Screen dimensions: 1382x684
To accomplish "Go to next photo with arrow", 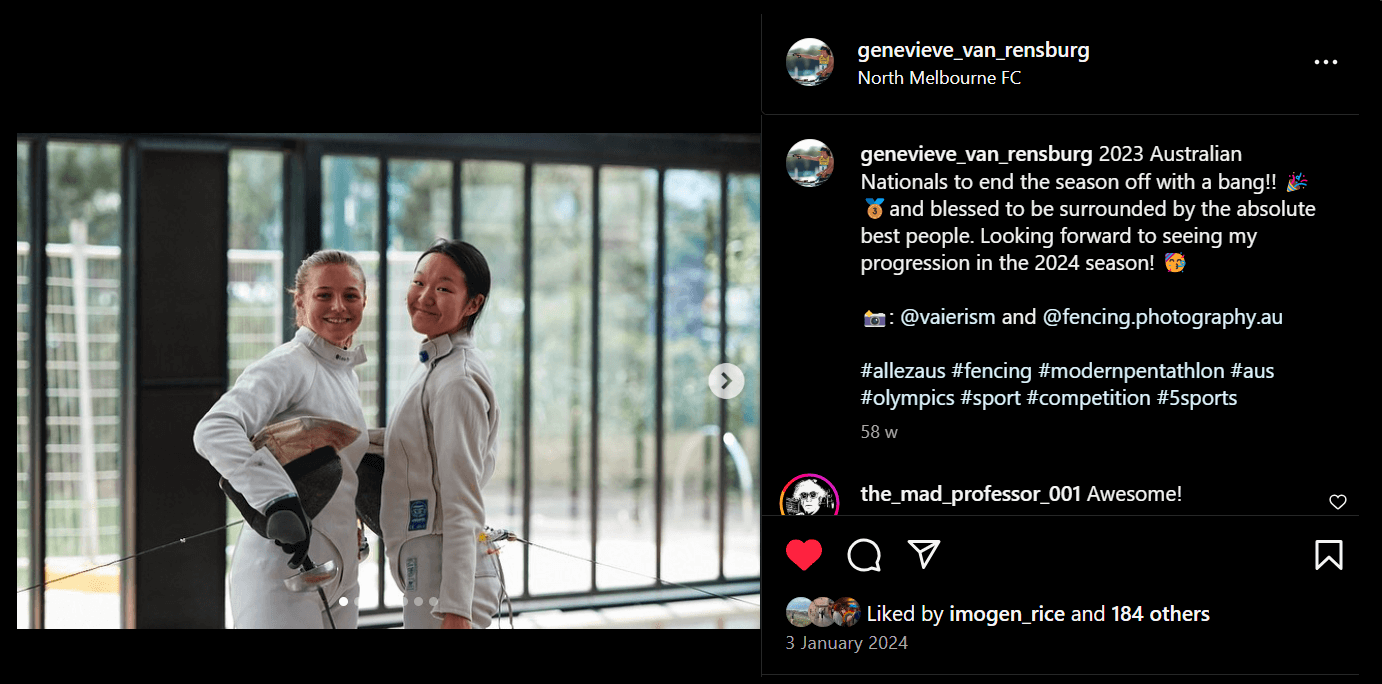I will (x=726, y=381).
